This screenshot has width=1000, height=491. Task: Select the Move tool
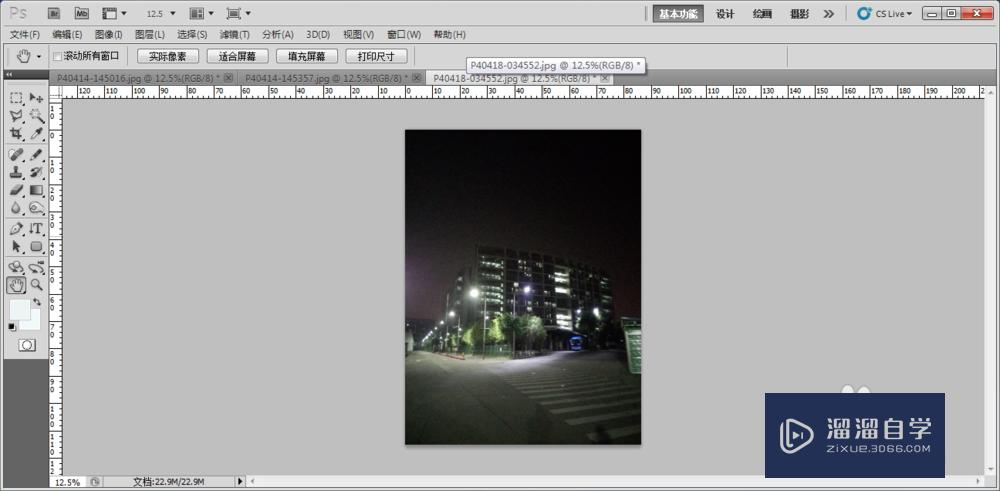(x=36, y=98)
